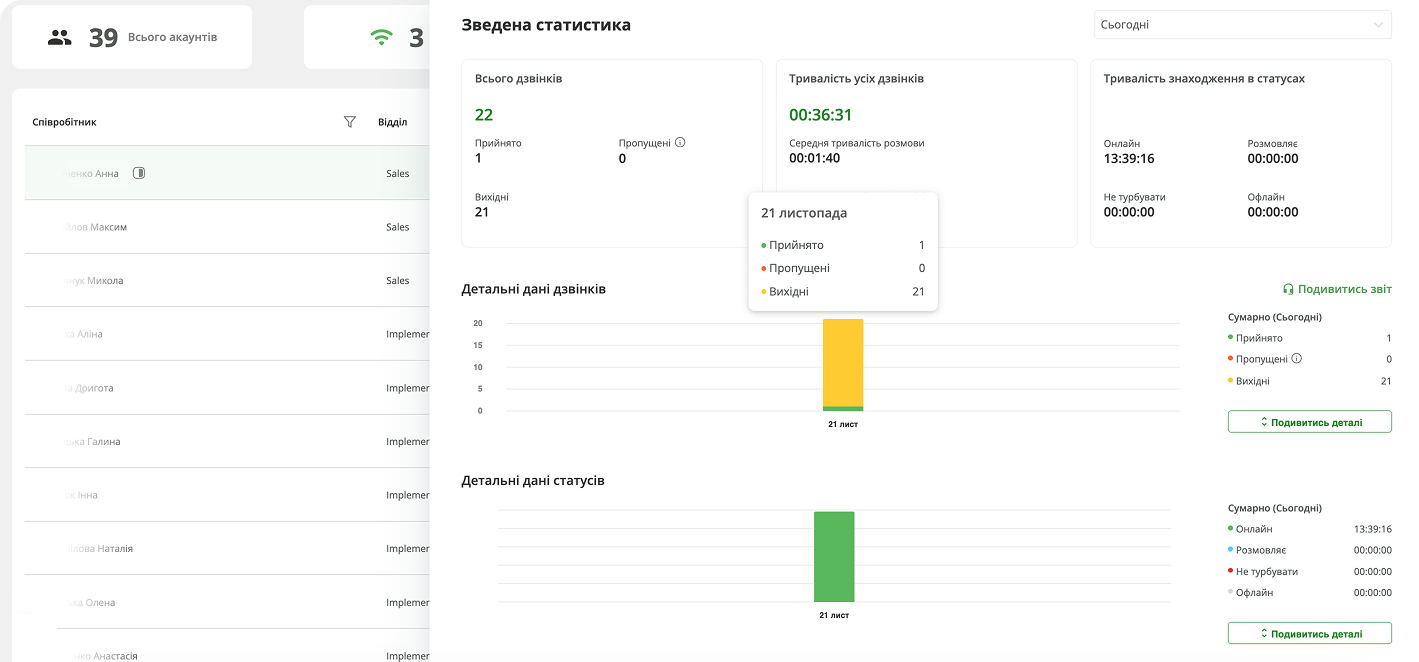The image size is (1419, 662).
Task: Expand "Подивитись деталі" under the statuses chart
Action: pyautogui.click(x=1309, y=633)
